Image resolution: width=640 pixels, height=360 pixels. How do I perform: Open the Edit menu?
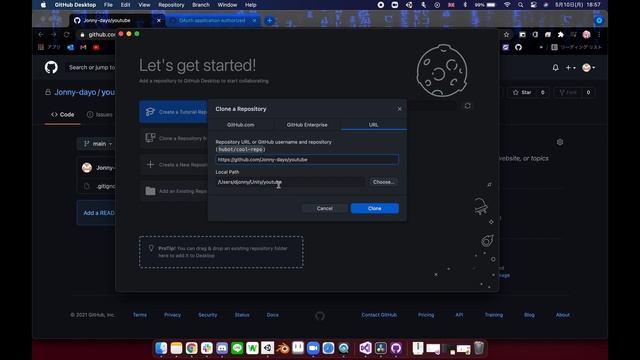tap(125, 5)
